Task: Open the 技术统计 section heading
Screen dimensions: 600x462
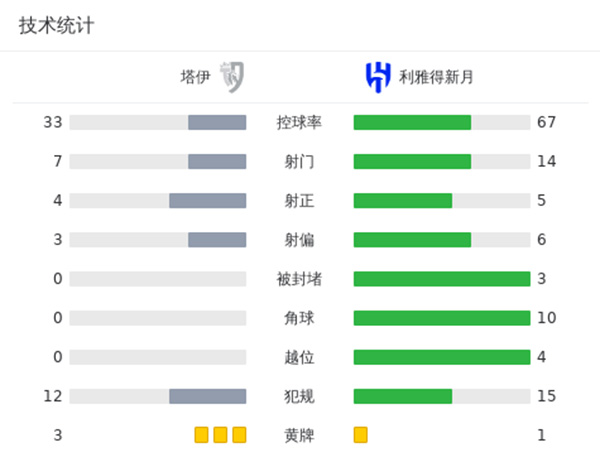Action: tap(56, 26)
